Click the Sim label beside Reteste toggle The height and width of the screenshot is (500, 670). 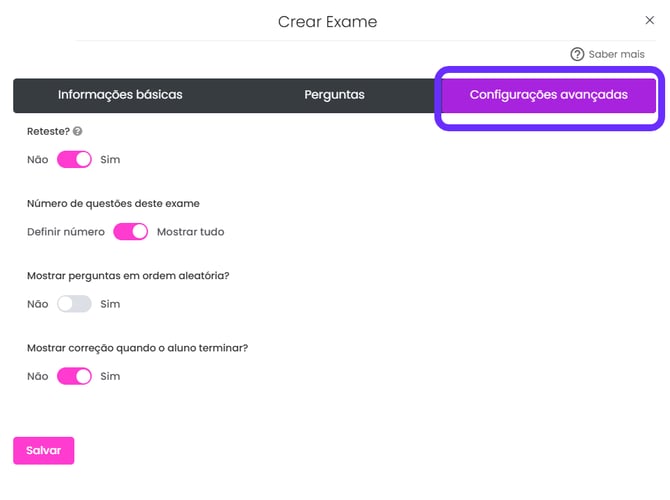tap(110, 159)
